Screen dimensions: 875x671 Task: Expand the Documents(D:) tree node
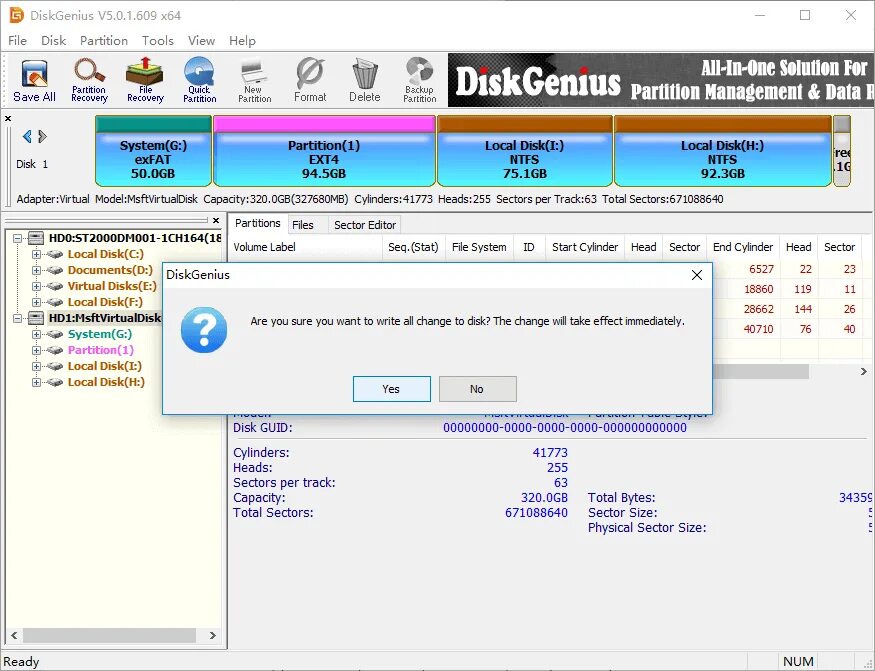[x=36, y=269]
